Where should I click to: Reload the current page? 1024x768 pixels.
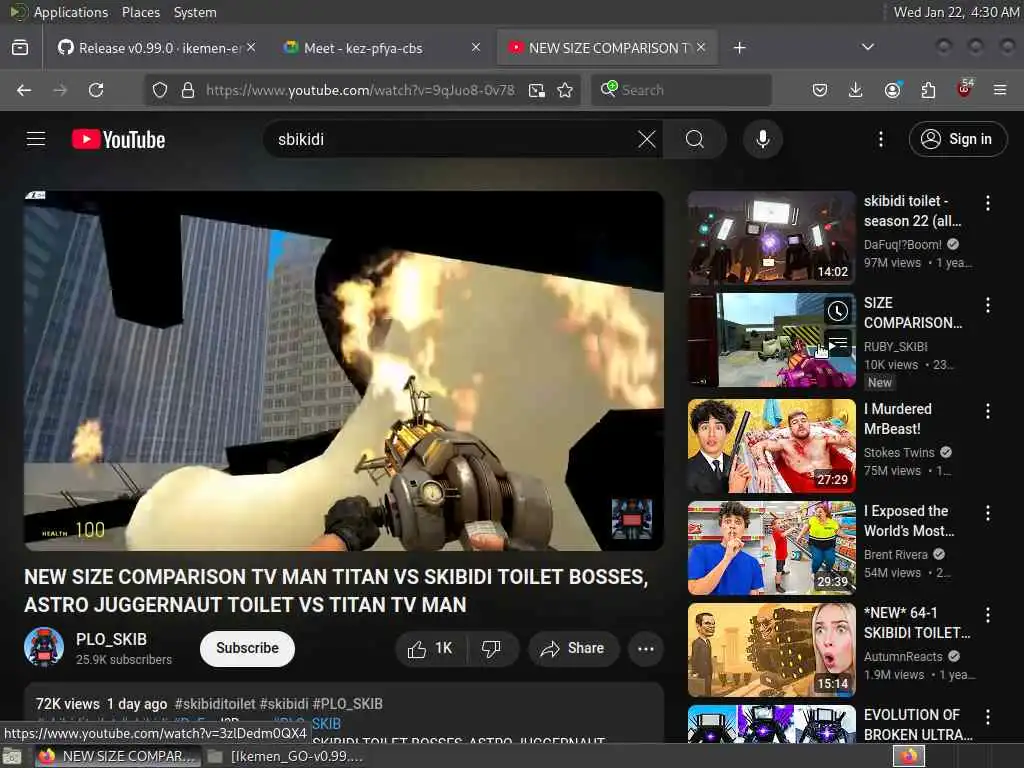pos(96,90)
